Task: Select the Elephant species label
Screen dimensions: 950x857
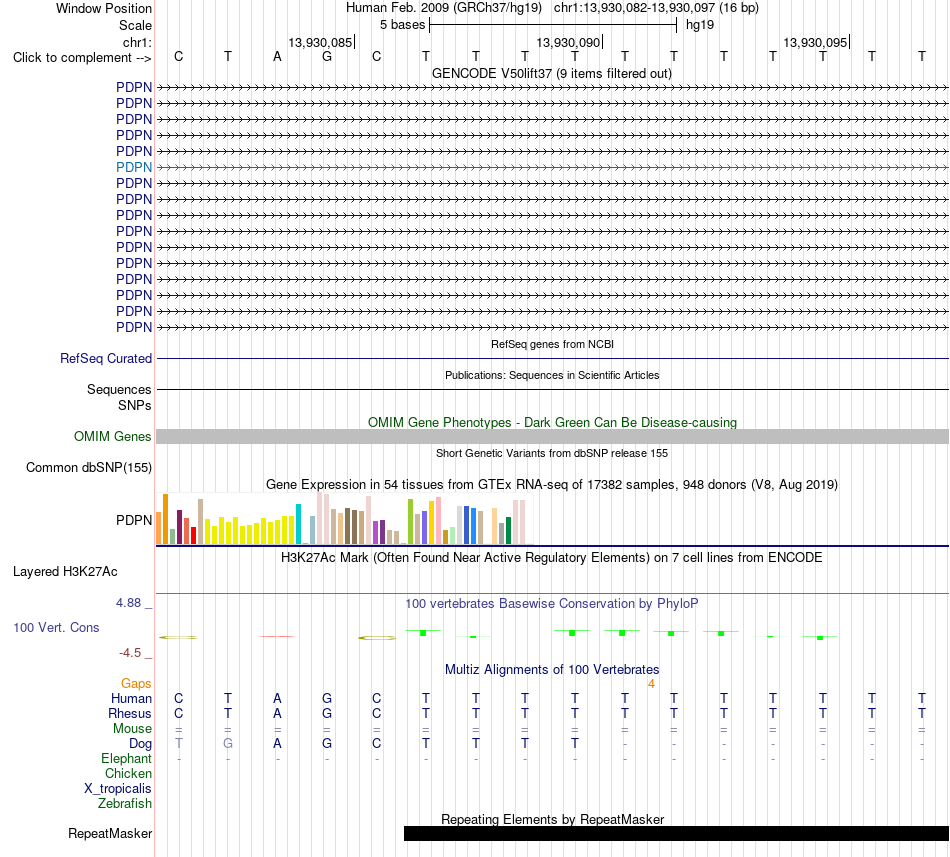Action: (x=126, y=758)
